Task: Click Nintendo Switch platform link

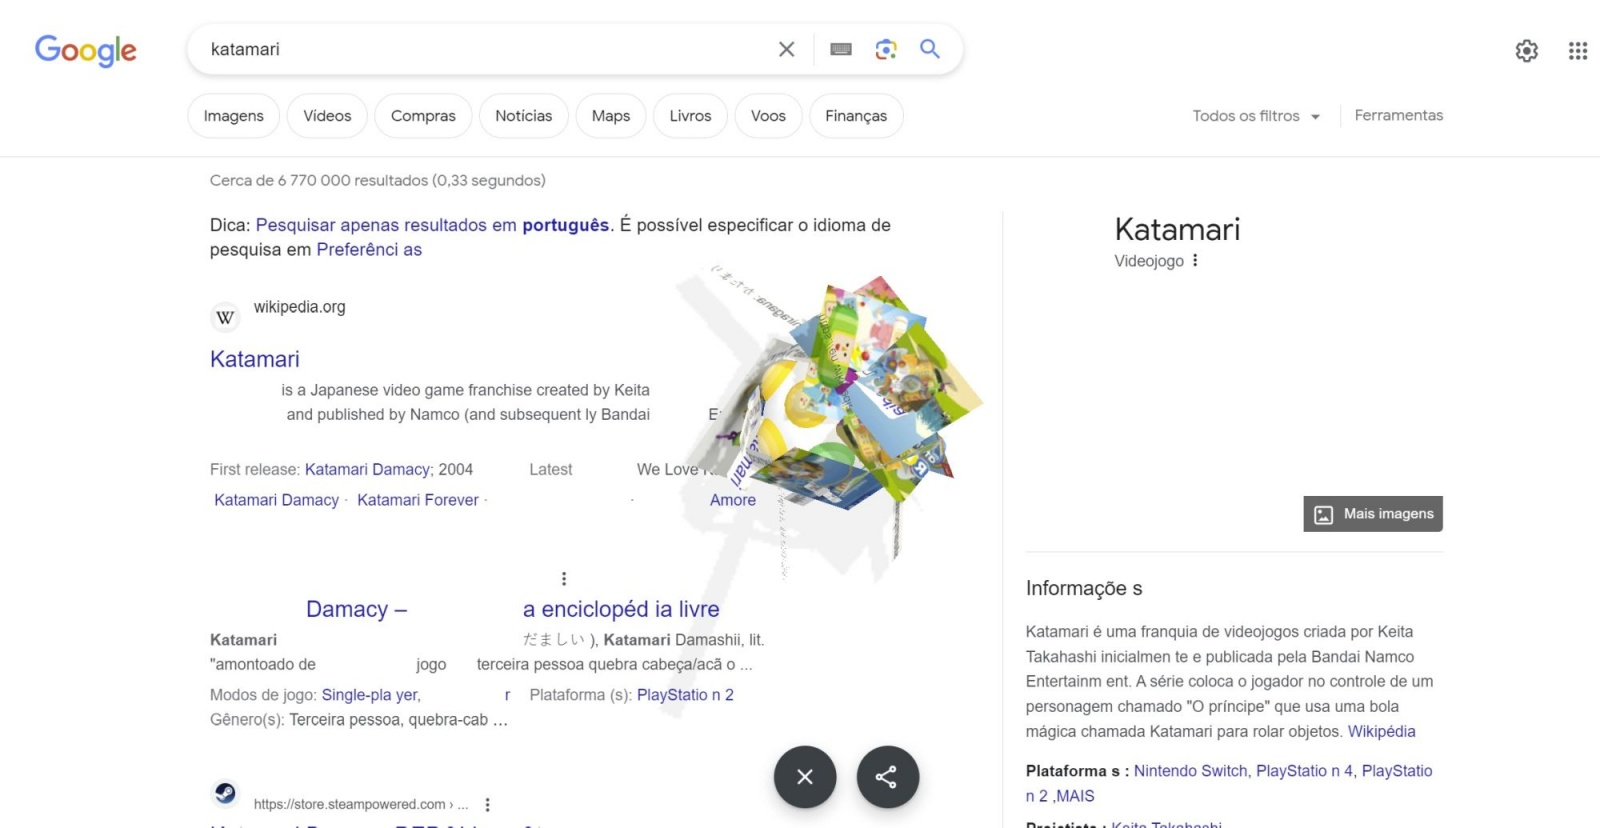Action: 1191,771
